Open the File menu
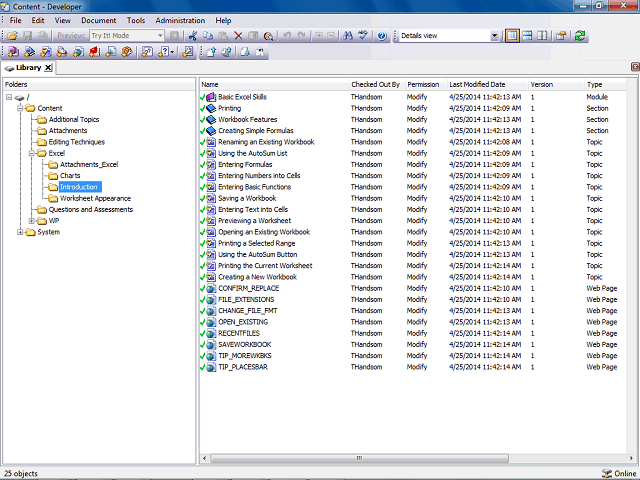Image resolution: width=640 pixels, height=480 pixels. pyautogui.click(x=16, y=20)
